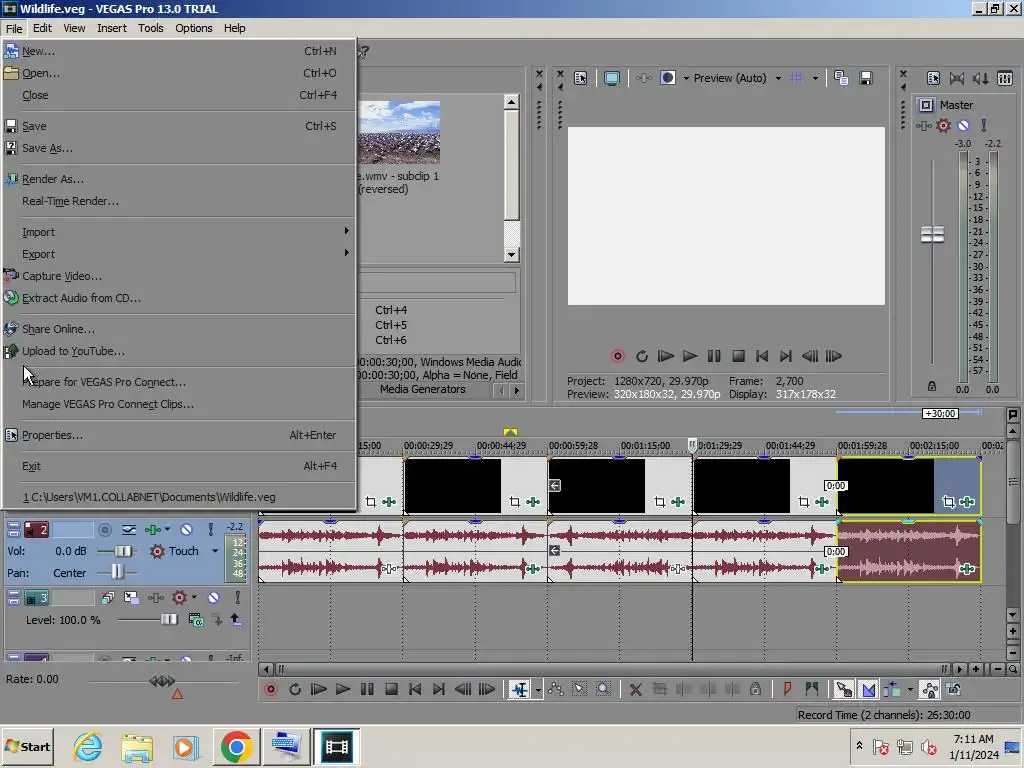This screenshot has width=1024, height=768.
Task: Mute video track 3
Action: click(x=214, y=598)
